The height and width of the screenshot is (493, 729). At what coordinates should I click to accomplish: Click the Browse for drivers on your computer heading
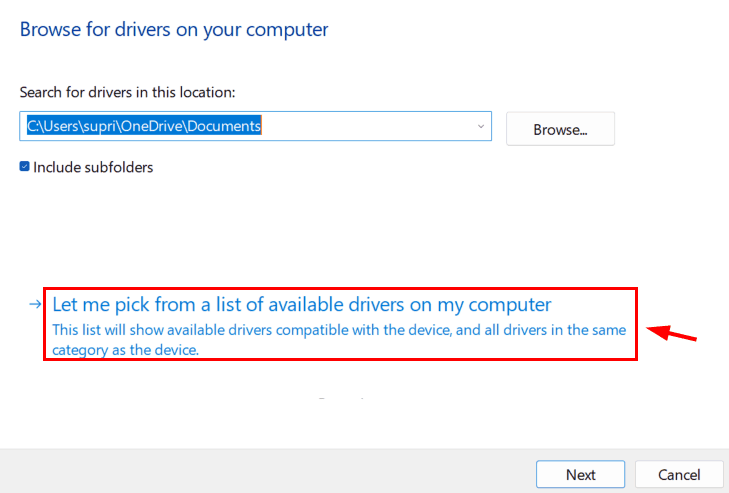pyautogui.click(x=174, y=29)
